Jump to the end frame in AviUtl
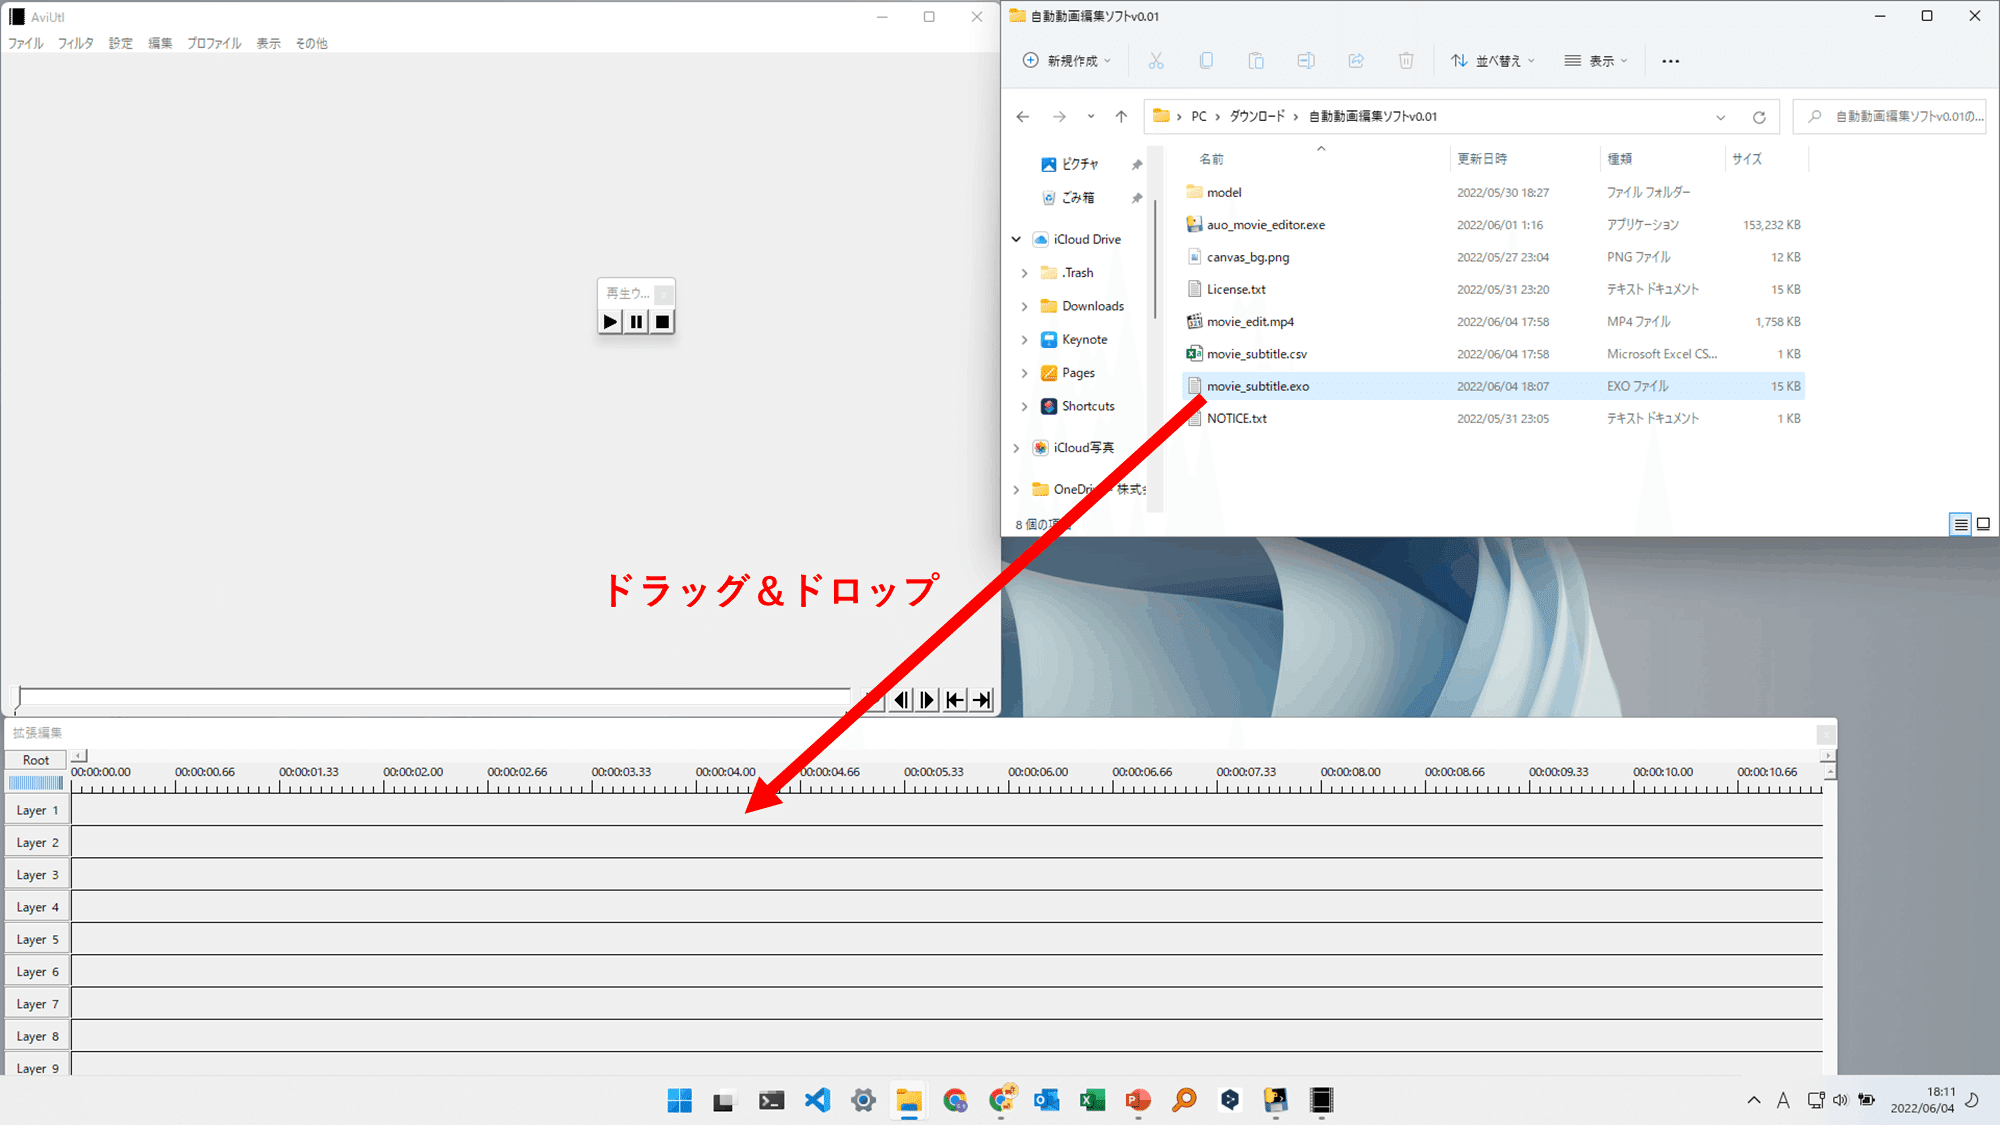Image resolution: width=2000 pixels, height=1125 pixels. 982,700
